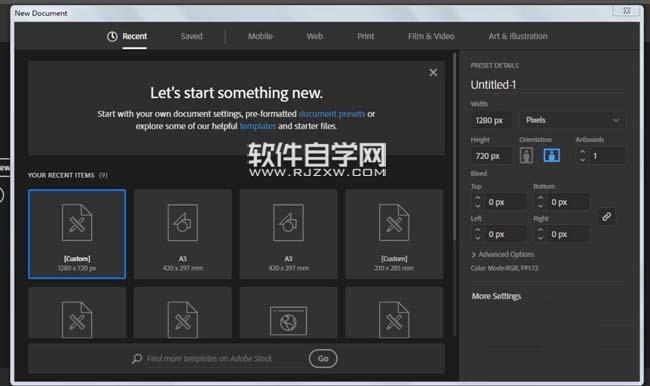Click the Go button
The image size is (650, 386).
point(323,359)
